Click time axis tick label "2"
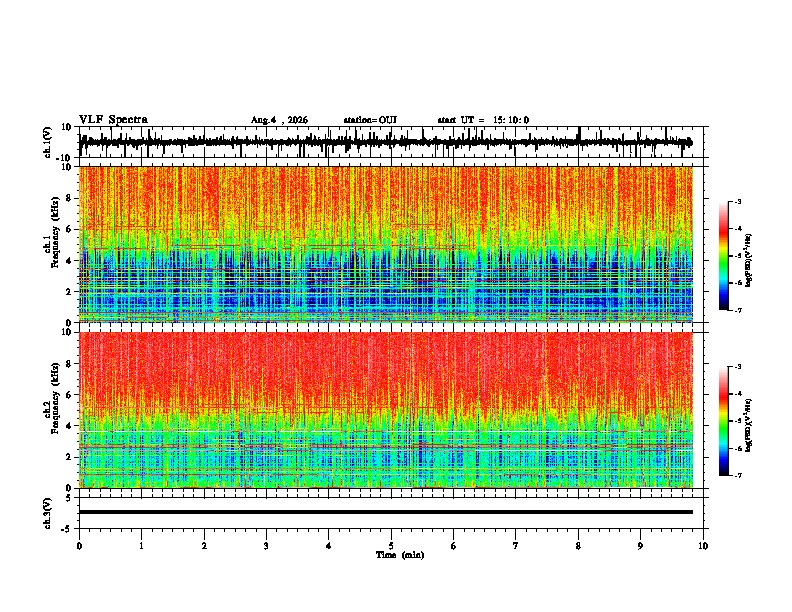Image resolution: width=792 pixels, height=612 pixels. pyautogui.click(x=204, y=546)
